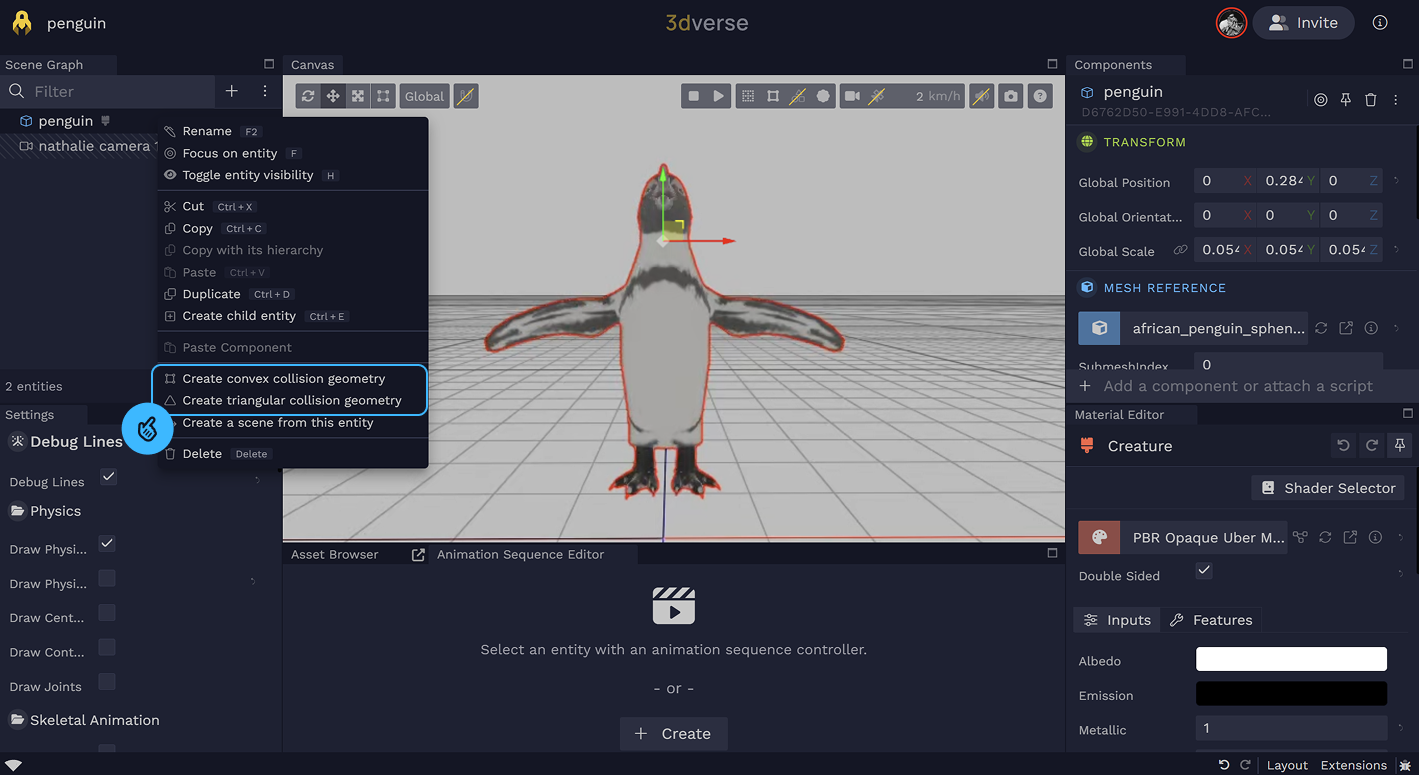Toggle the muted sound icon in canvas toolbar
Viewport: 1419px width, 775px height.
point(983,96)
